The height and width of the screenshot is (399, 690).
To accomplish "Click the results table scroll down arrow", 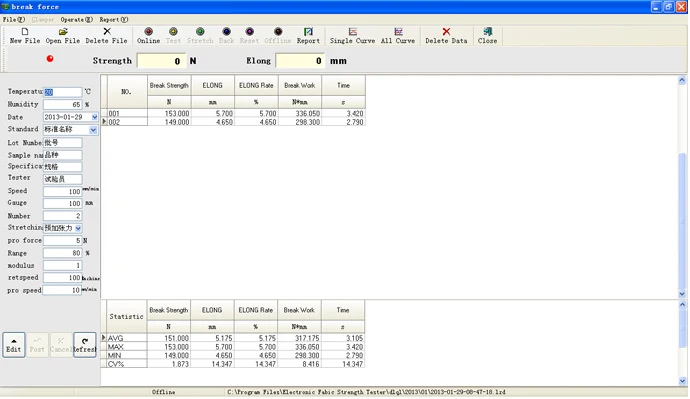I will (682, 294).
